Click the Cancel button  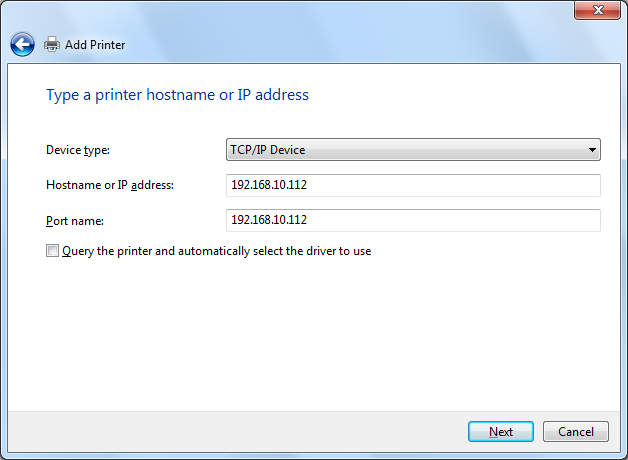[x=575, y=431]
